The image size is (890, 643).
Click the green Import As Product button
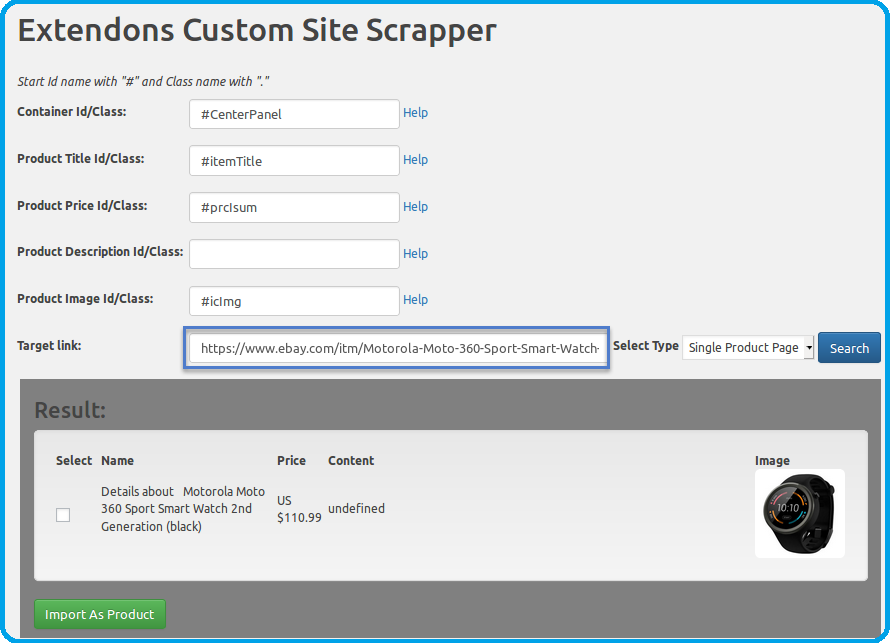[x=100, y=614]
